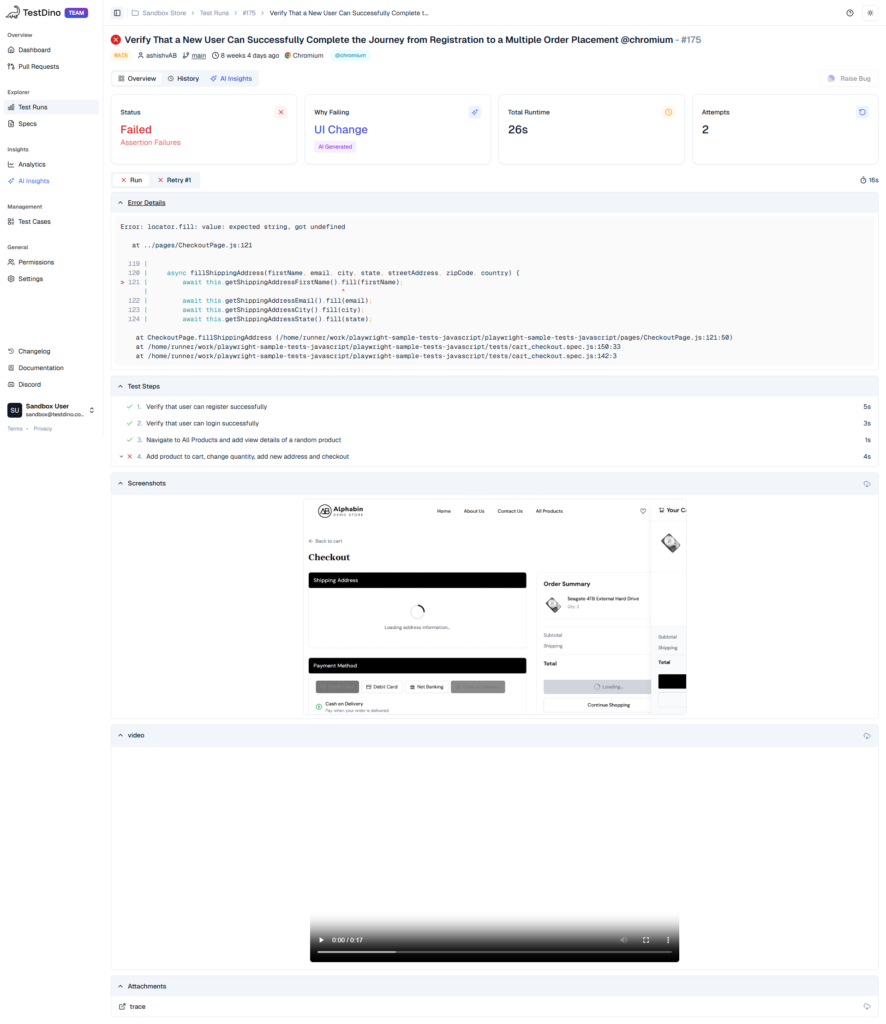Expand failed step 4 add product to cart
The height and width of the screenshot is (1024, 886).
tap(121, 456)
